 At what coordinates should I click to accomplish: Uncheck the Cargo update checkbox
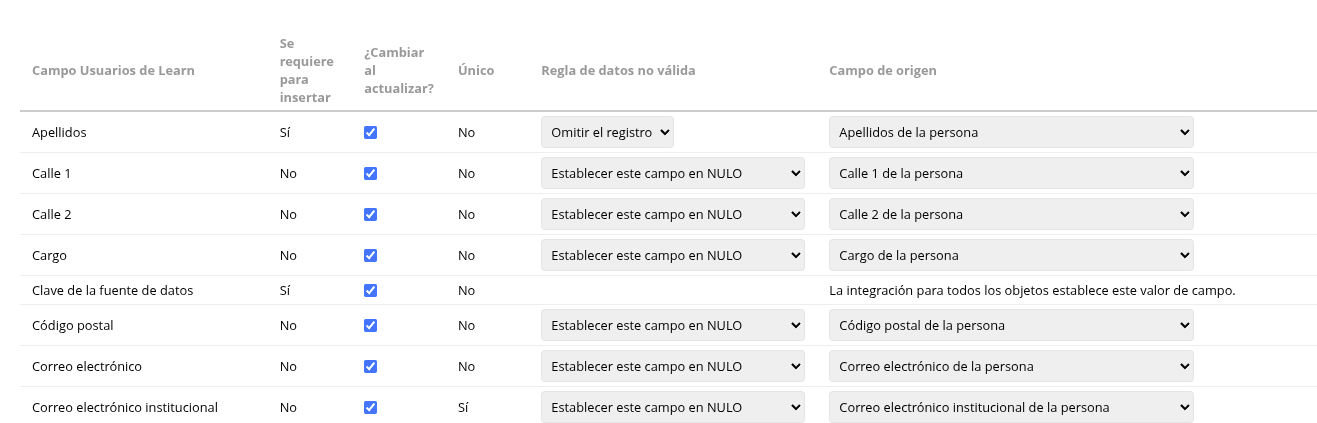pyautogui.click(x=370, y=255)
